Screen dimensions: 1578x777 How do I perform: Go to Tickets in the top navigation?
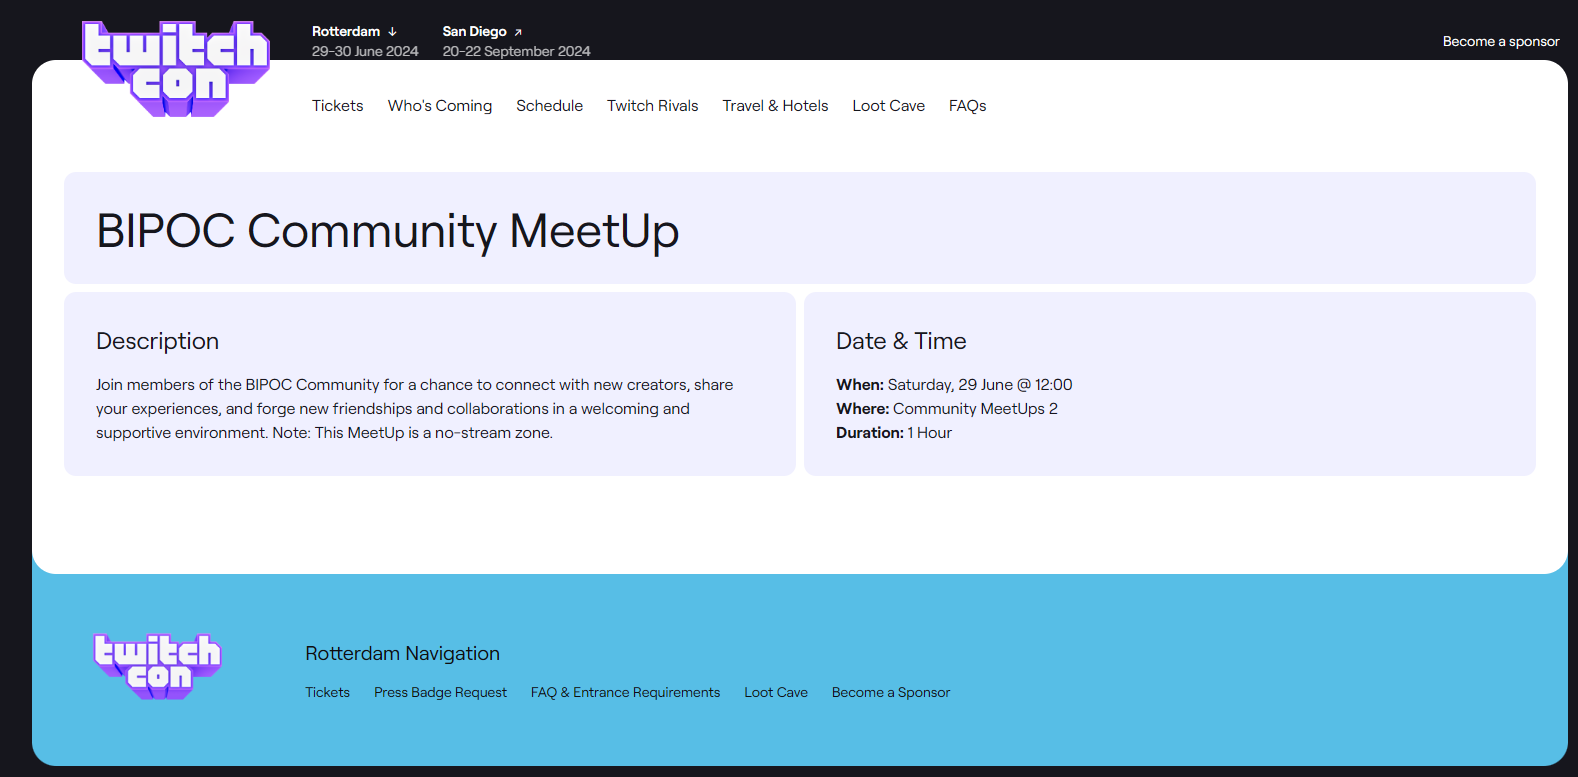click(x=337, y=106)
